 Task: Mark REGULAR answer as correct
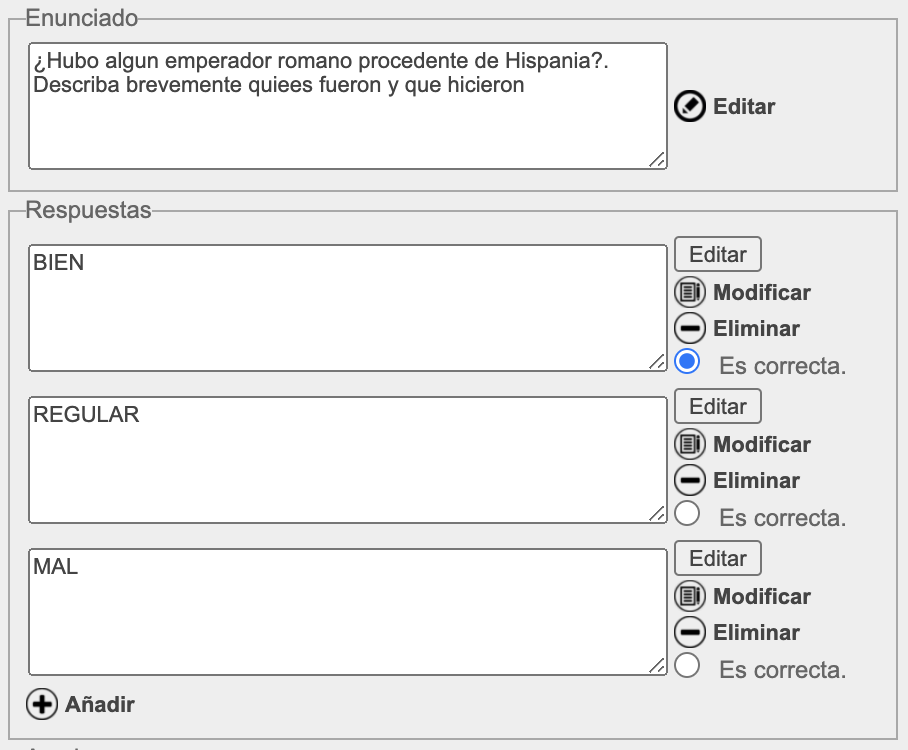[687, 514]
